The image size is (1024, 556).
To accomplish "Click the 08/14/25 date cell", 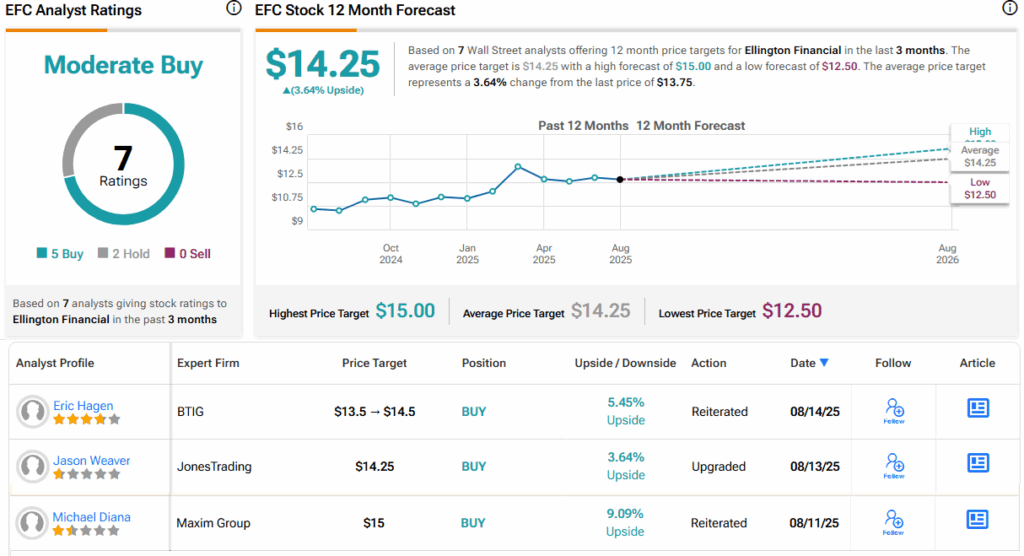I will [815, 412].
